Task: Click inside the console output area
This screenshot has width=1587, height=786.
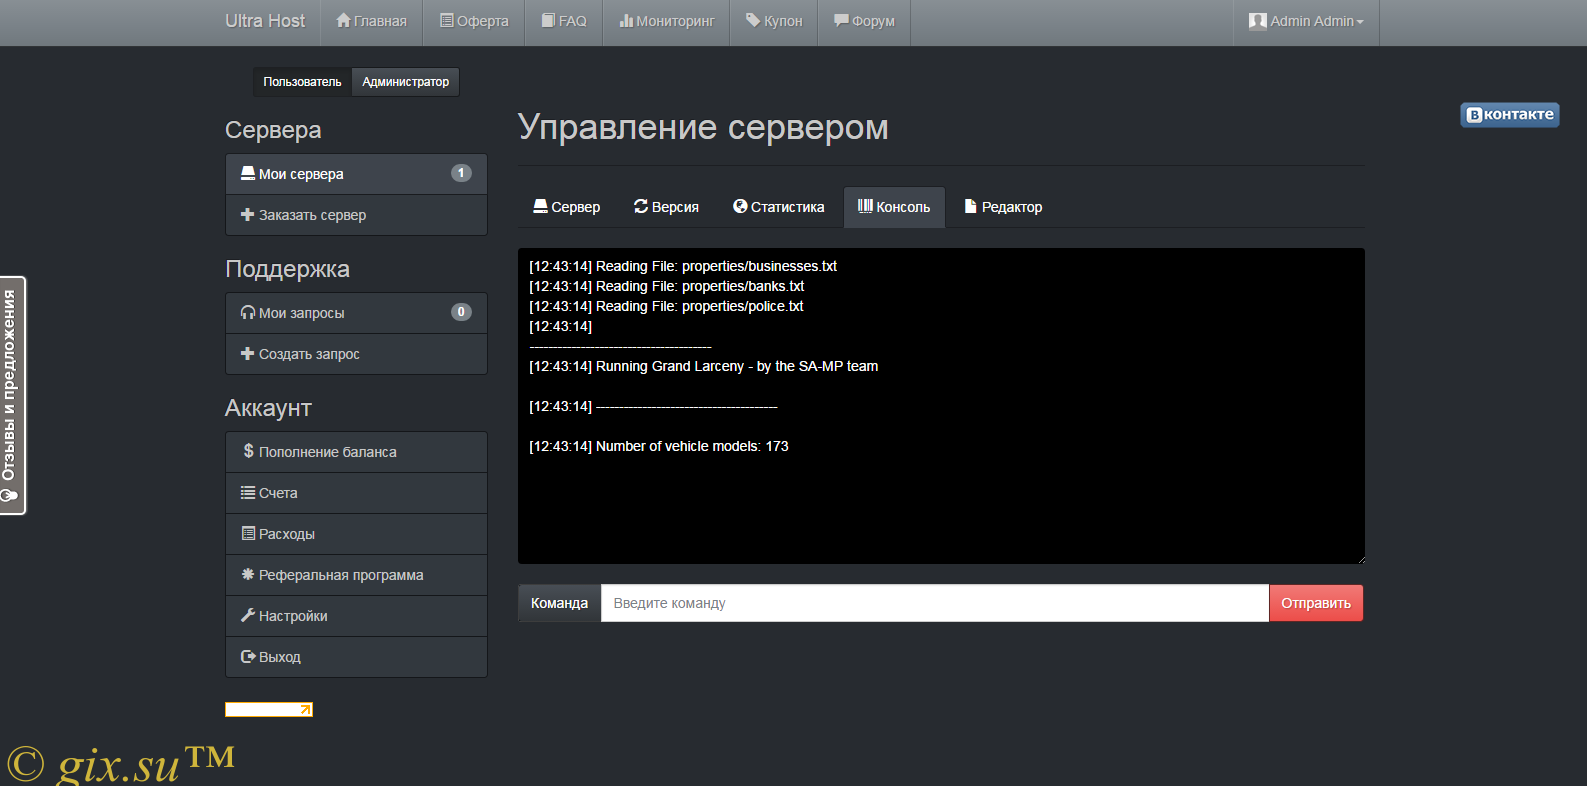Action: (941, 406)
